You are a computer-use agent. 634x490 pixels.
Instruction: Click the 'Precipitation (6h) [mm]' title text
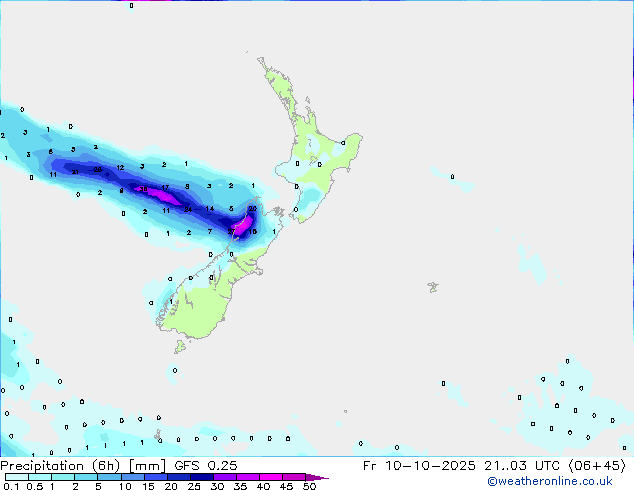pos(82,466)
